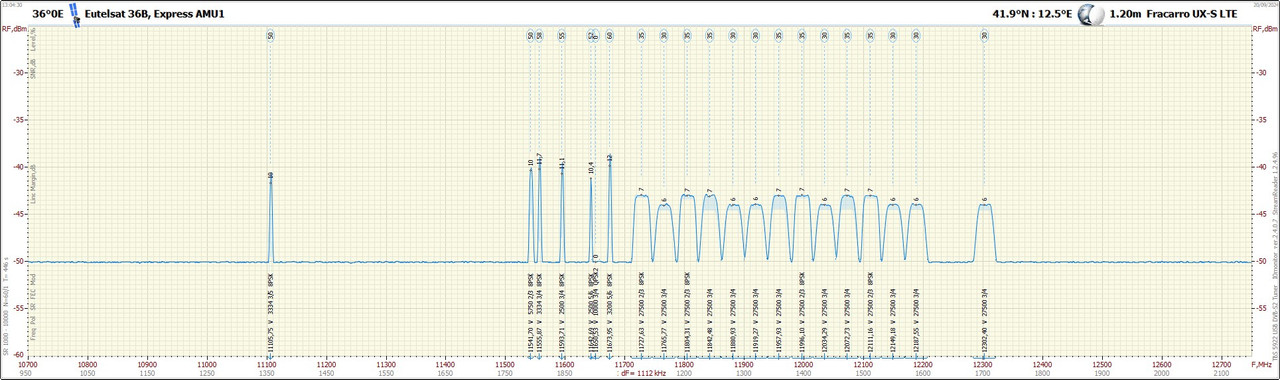Viewport: 1280px width, 380px height.
Task: Click the marker bubble above the 12302 MHz carrier
Action: click(984, 35)
